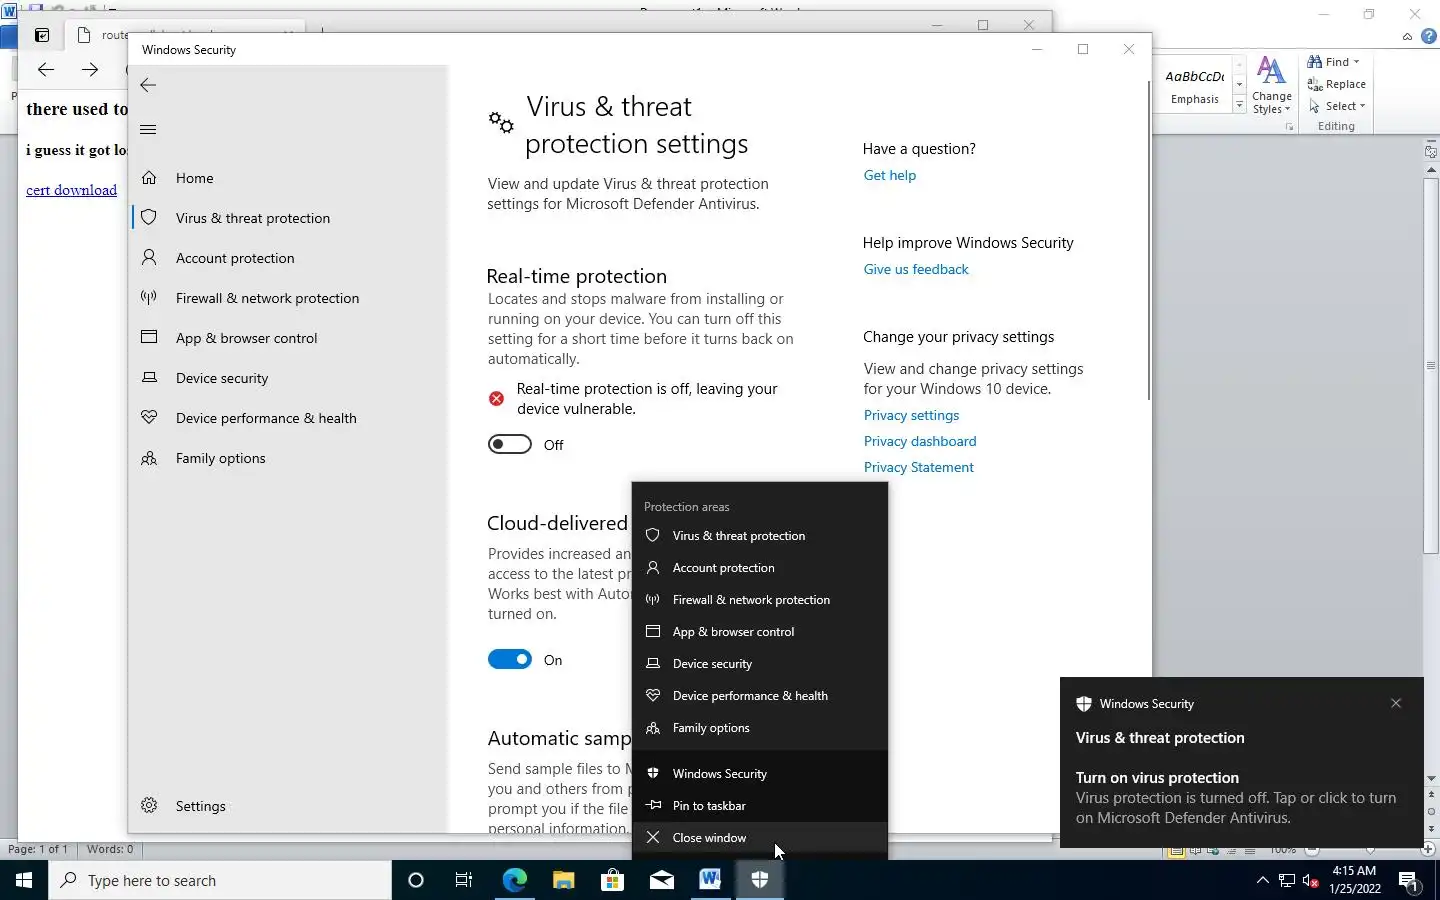Choose Family options in the jump list
Screen dimensions: 1440x900
tap(760, 728)
